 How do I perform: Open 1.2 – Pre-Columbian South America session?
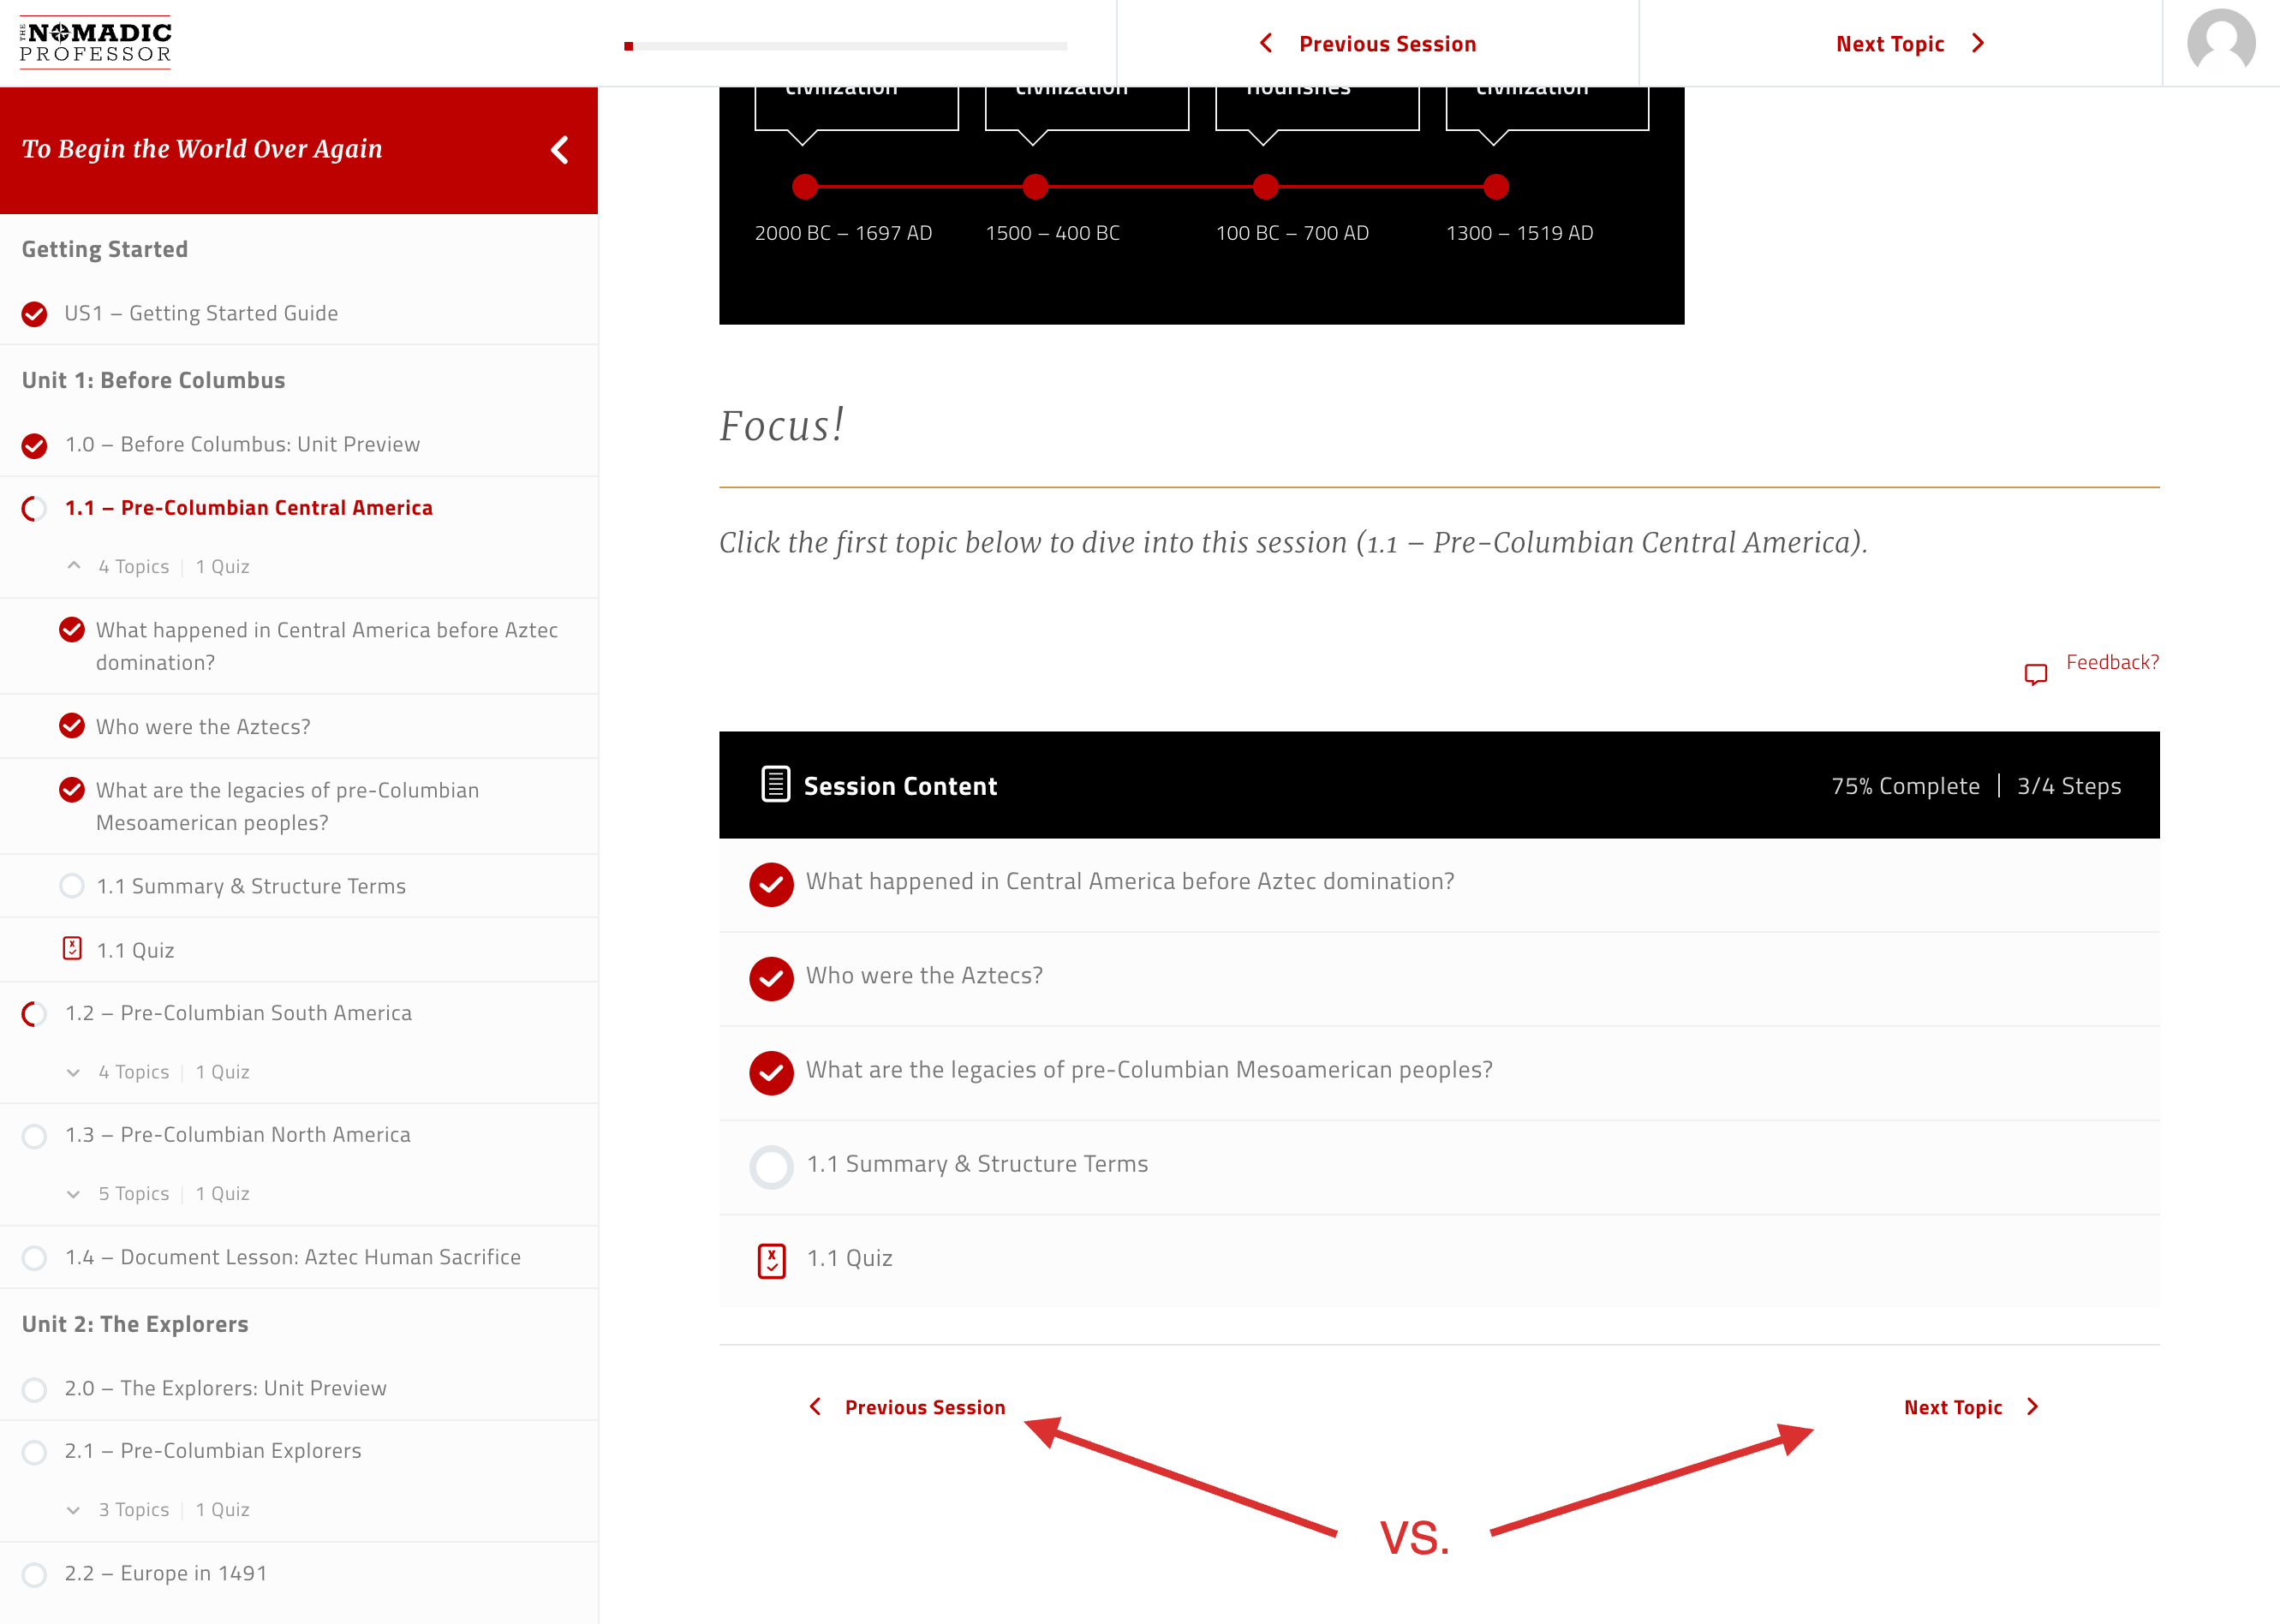(x=238, y=1013)
